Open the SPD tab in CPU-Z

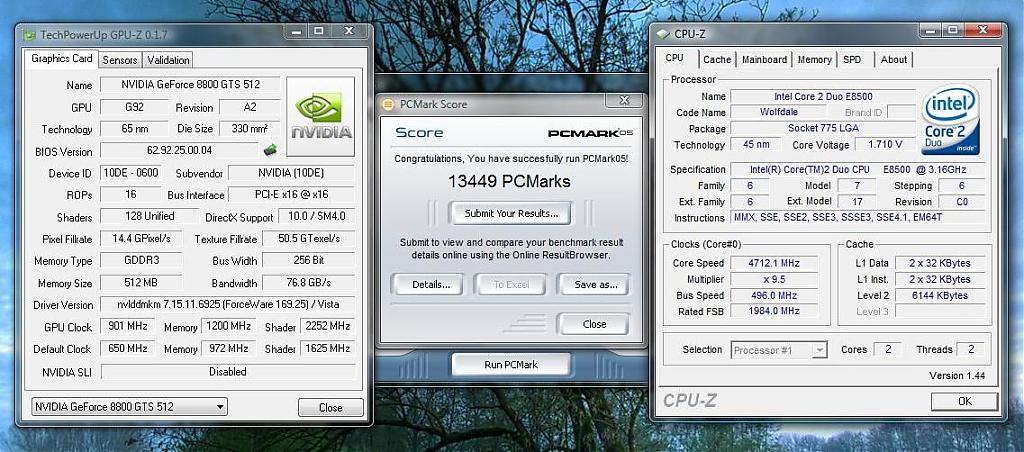pos(852,59)
